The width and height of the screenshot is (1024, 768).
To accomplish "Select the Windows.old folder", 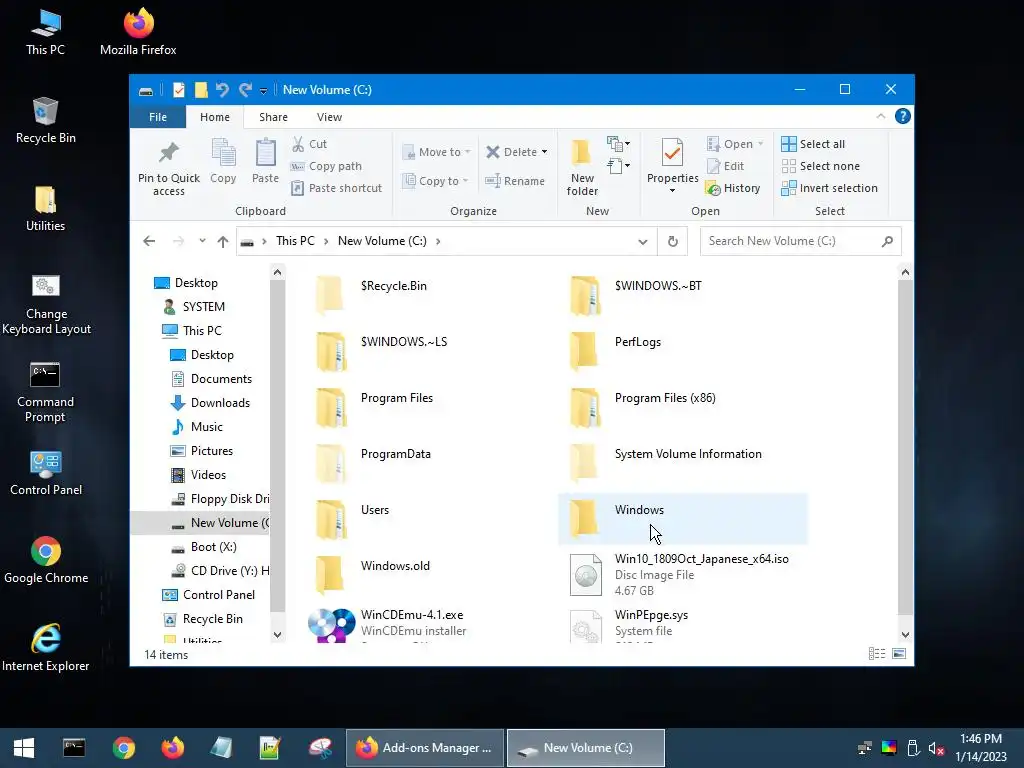I will coord(429,575).
